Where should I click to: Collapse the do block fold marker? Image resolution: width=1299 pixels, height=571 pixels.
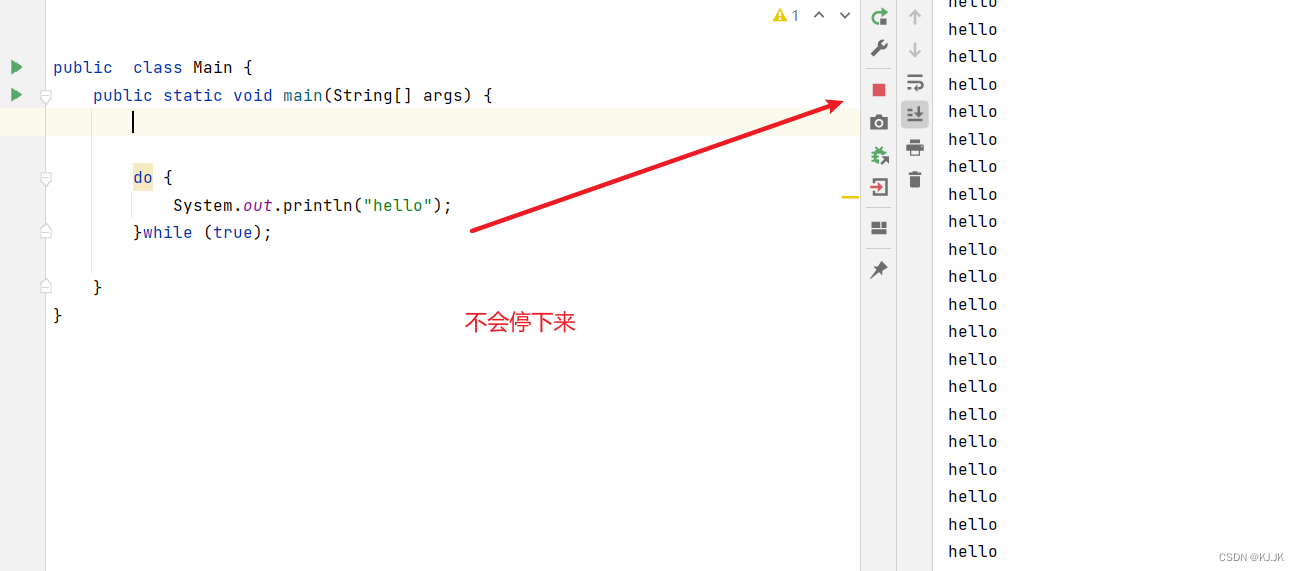(x=45, y=178)
